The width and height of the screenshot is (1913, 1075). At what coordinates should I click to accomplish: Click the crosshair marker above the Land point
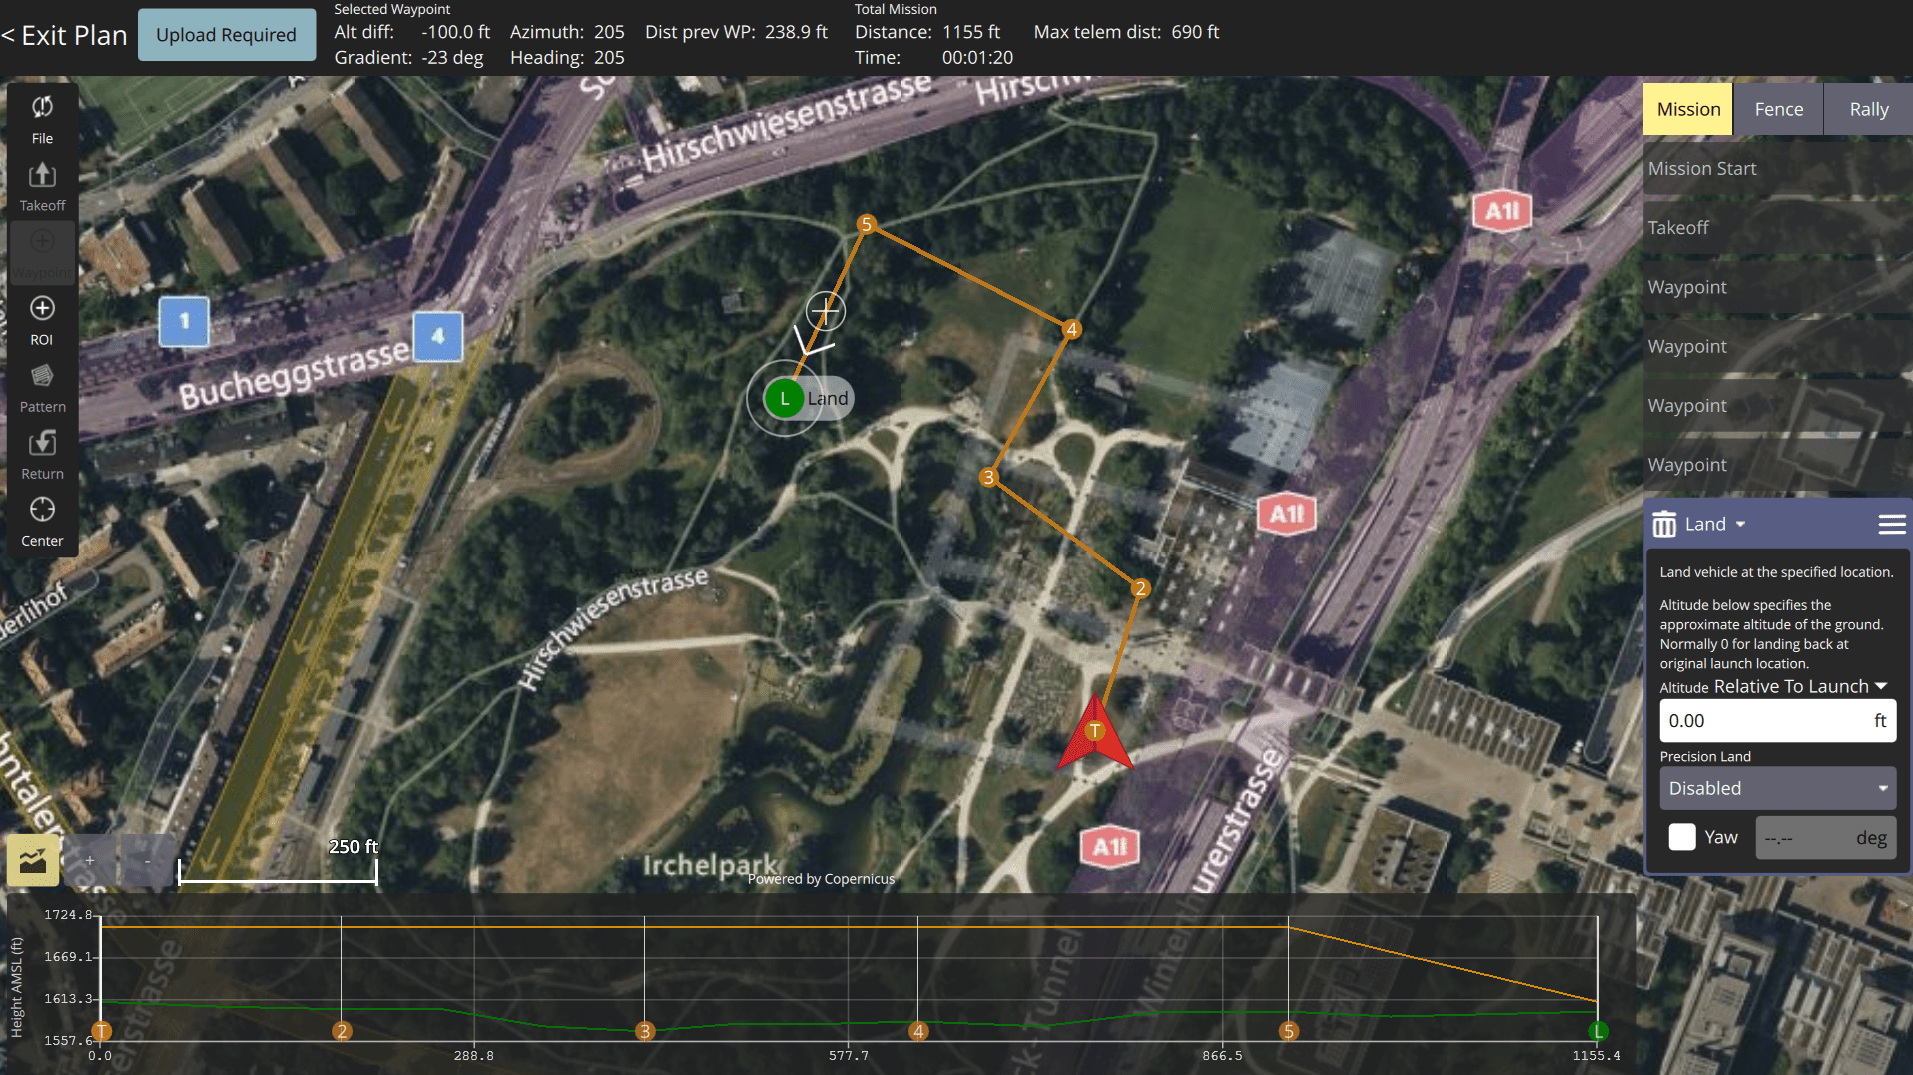point(826,310)
